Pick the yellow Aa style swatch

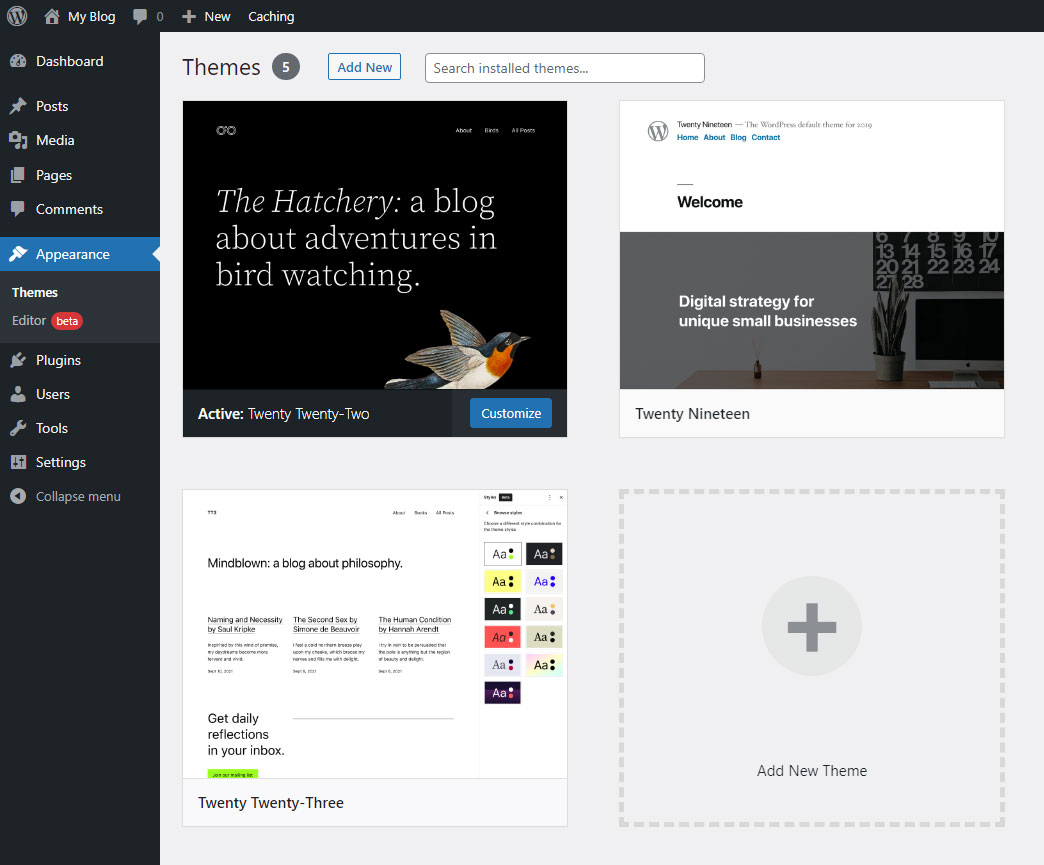(x=502, y=581)
